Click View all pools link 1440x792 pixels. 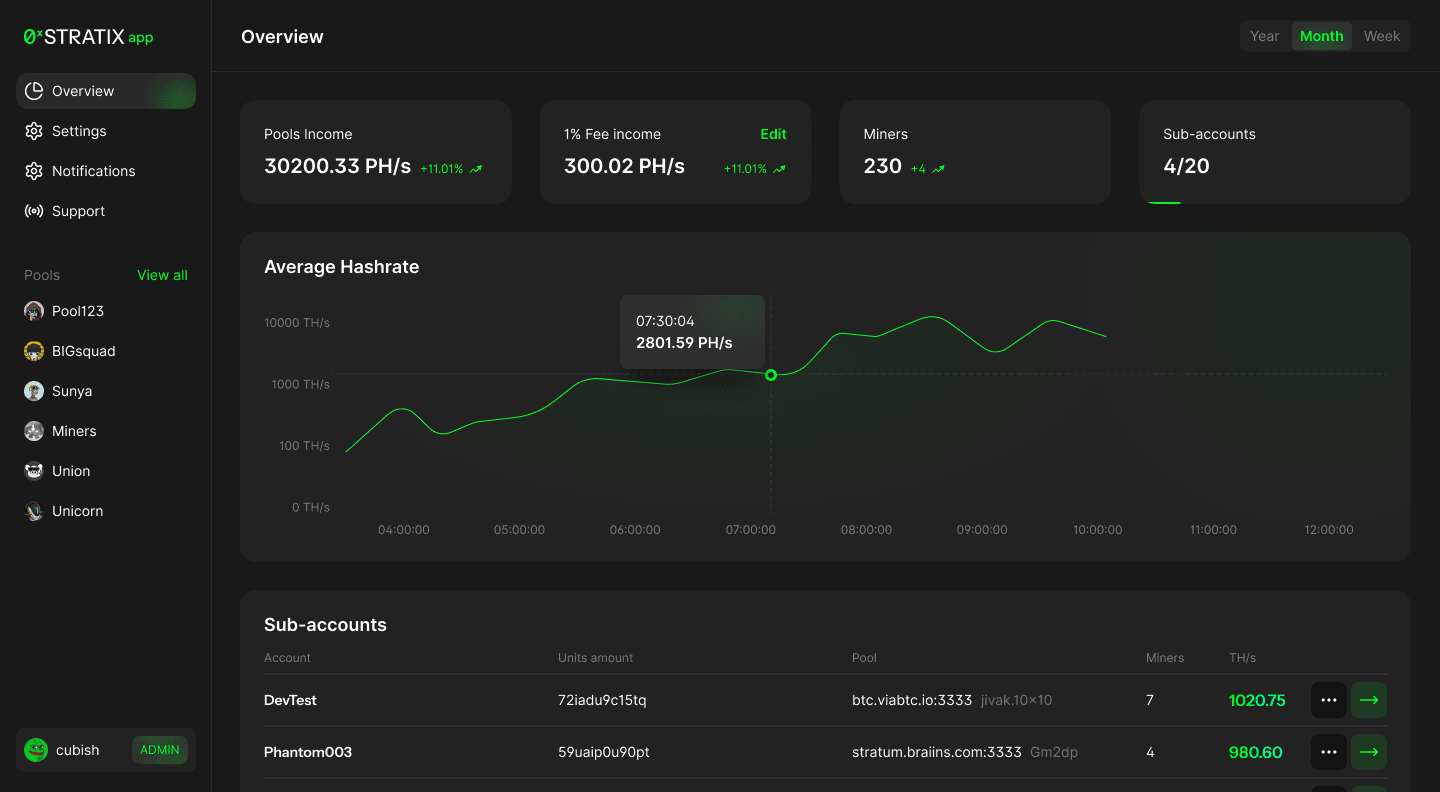[162, 274]
